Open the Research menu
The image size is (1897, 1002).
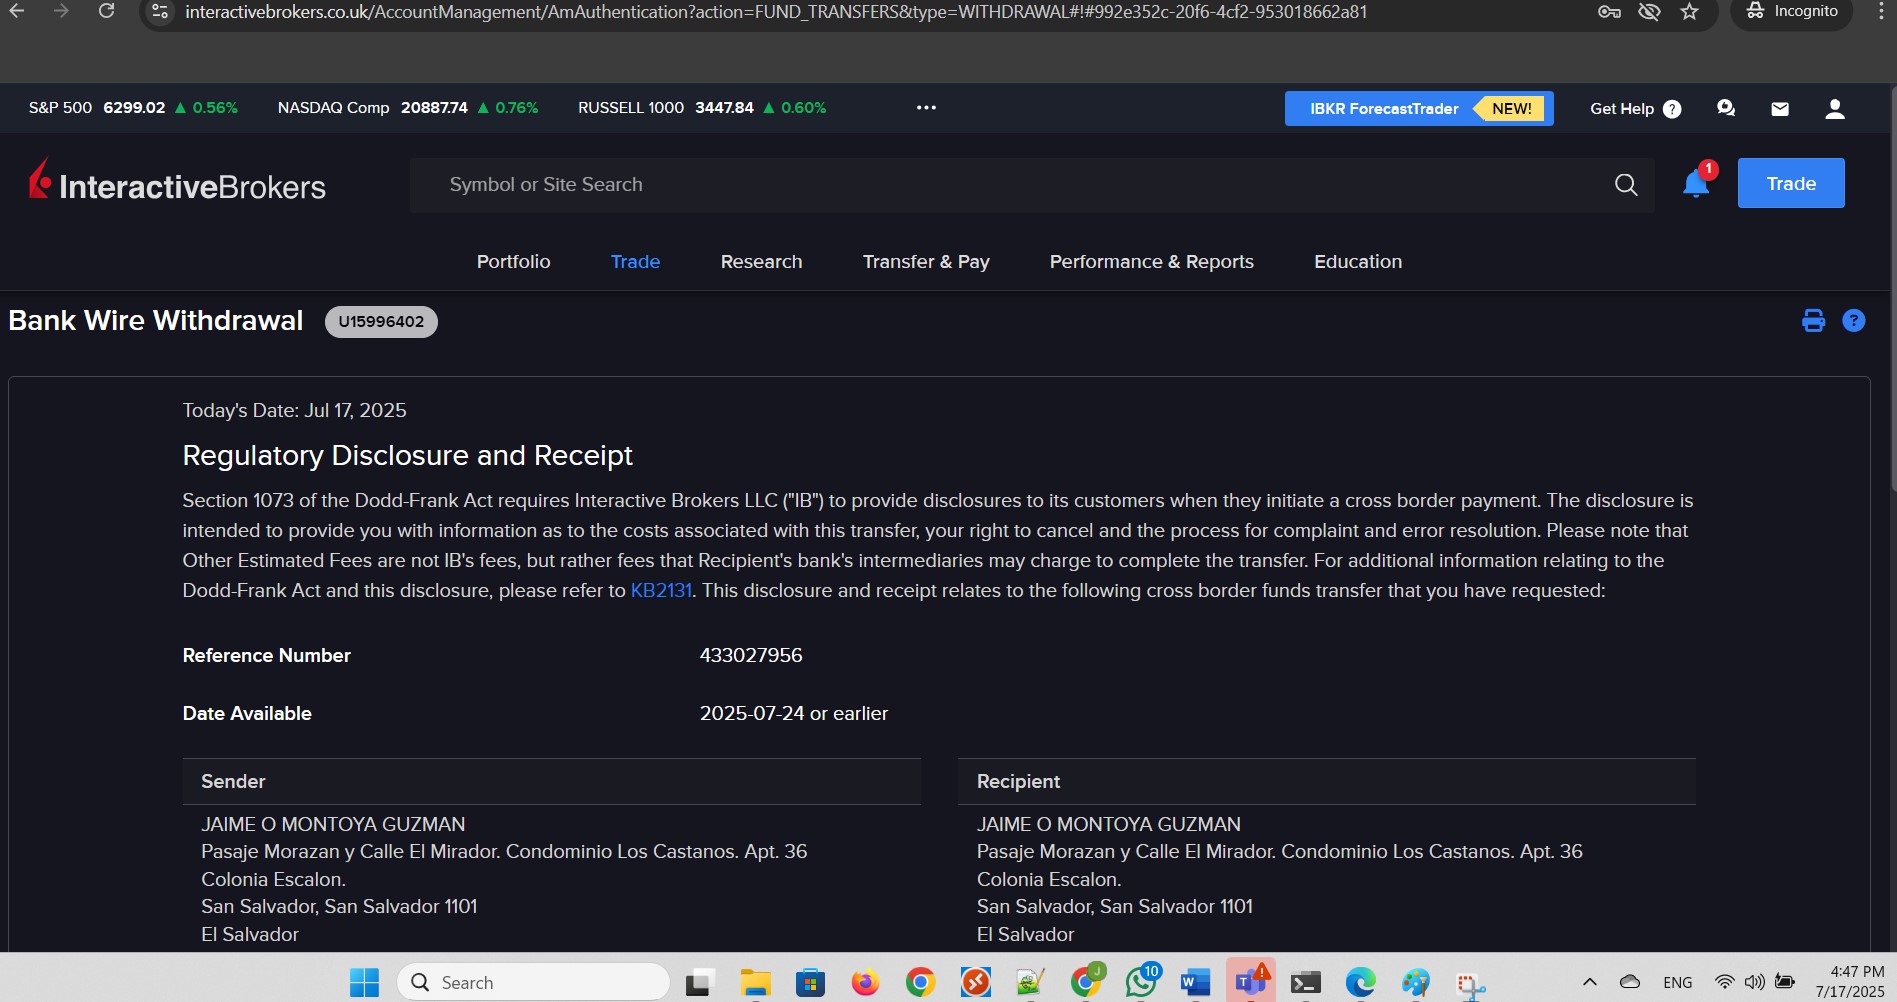[761, 262]
